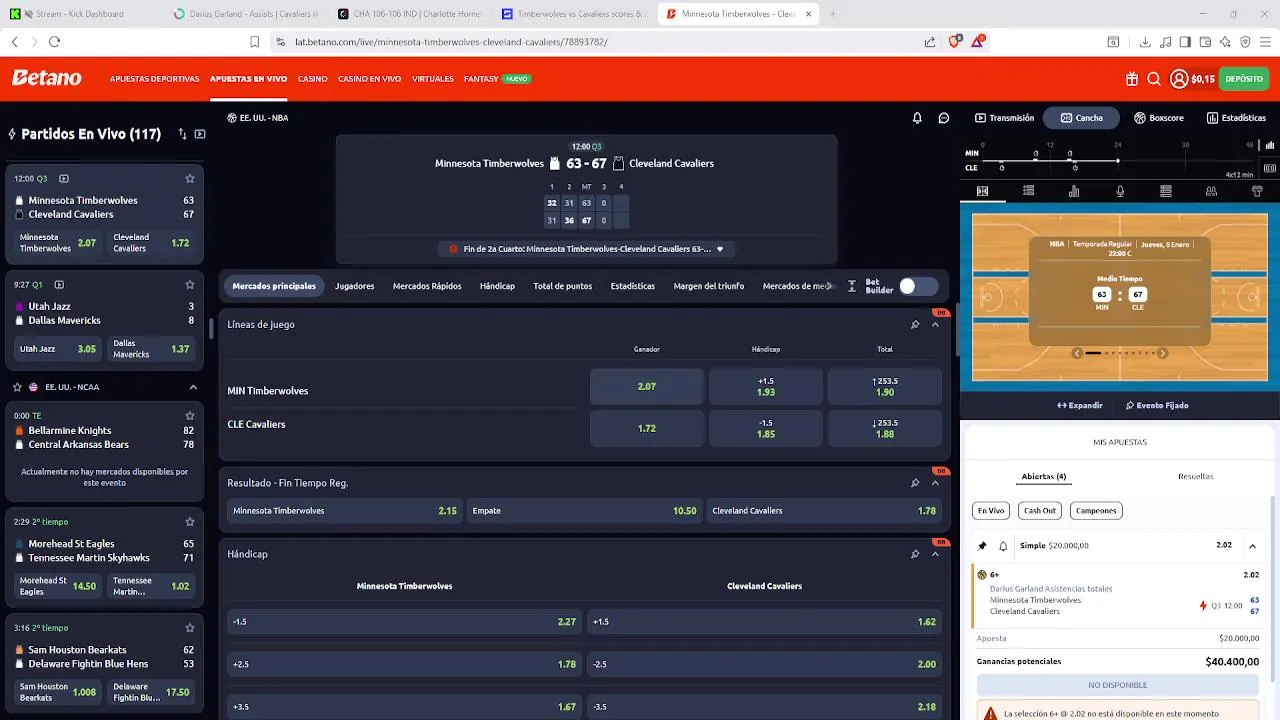
Task: Toggle the Campeones filter chip
Action: [x=1096, y=510]
